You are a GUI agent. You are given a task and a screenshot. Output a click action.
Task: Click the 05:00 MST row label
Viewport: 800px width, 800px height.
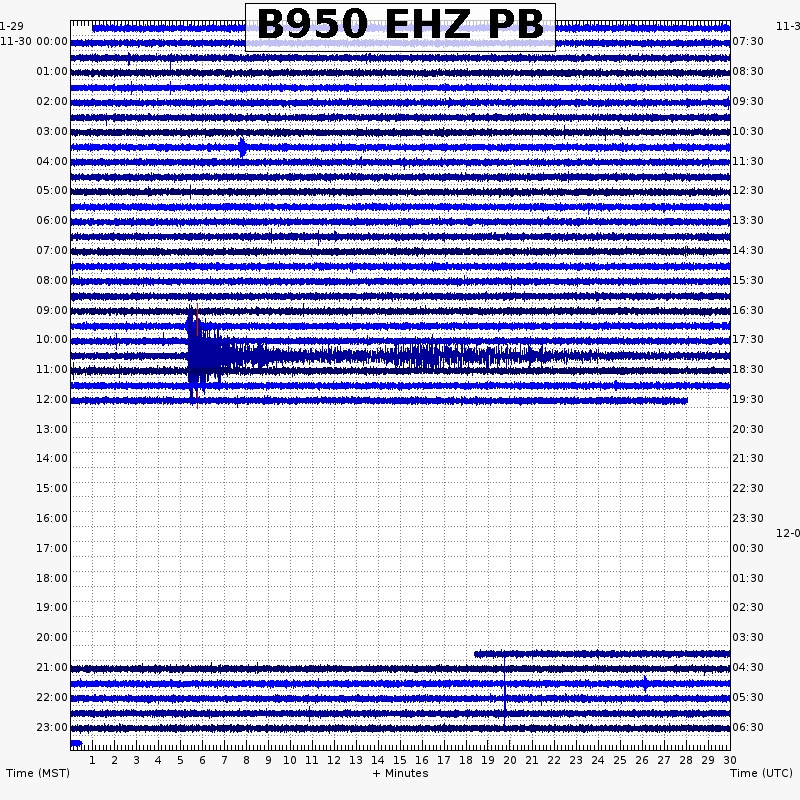point(52,190)
